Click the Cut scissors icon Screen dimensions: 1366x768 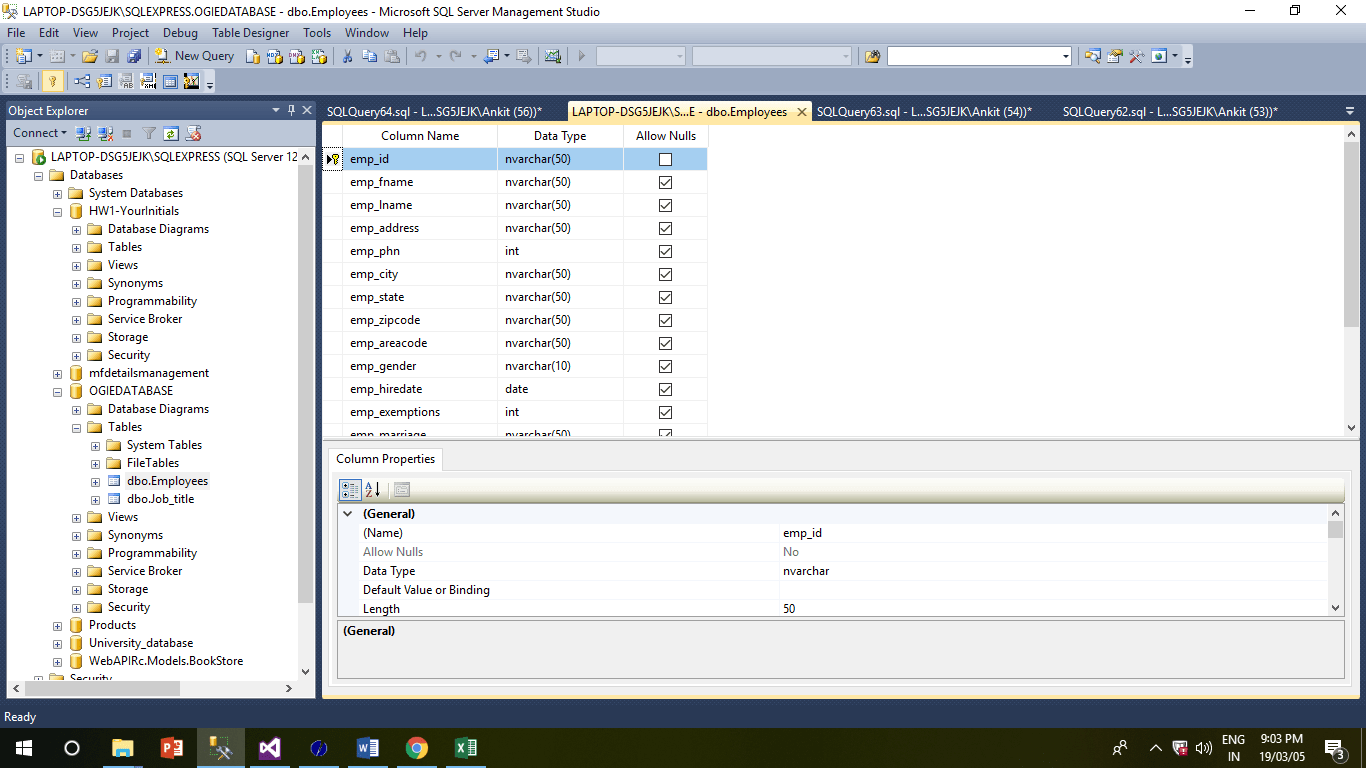pos(347,56)
